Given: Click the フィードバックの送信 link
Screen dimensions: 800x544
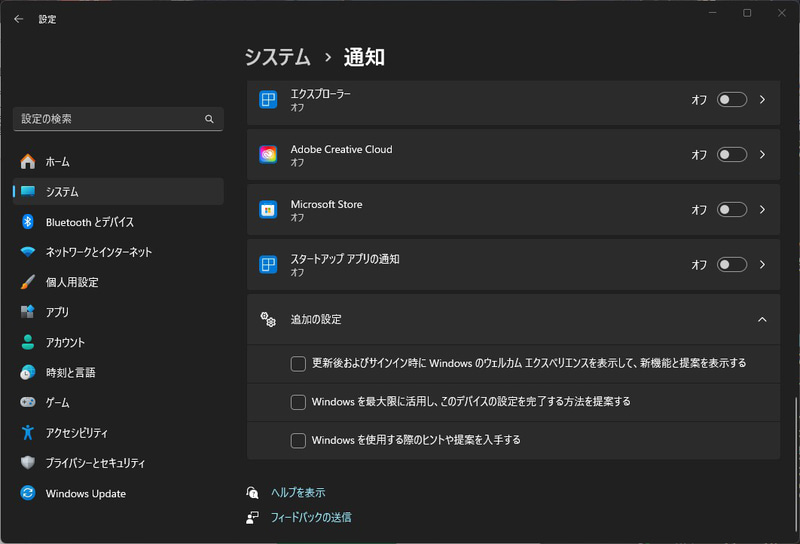Looking at the screenshot, I should click(311, 517).
